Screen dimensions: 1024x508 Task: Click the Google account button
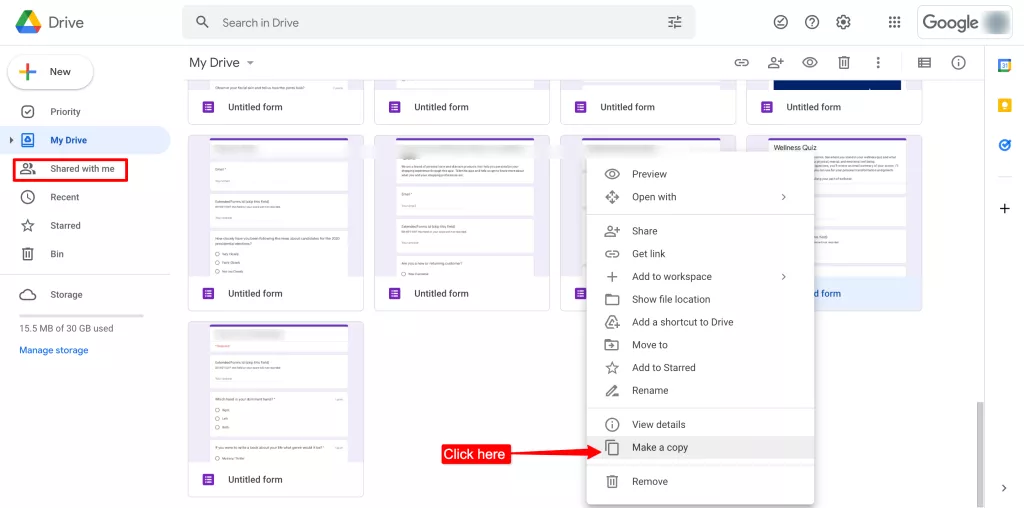point(965,22)
